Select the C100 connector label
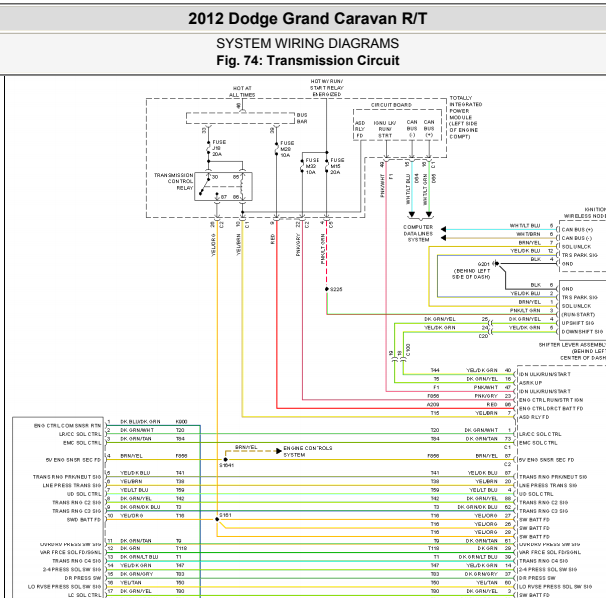 coord(409,350)
